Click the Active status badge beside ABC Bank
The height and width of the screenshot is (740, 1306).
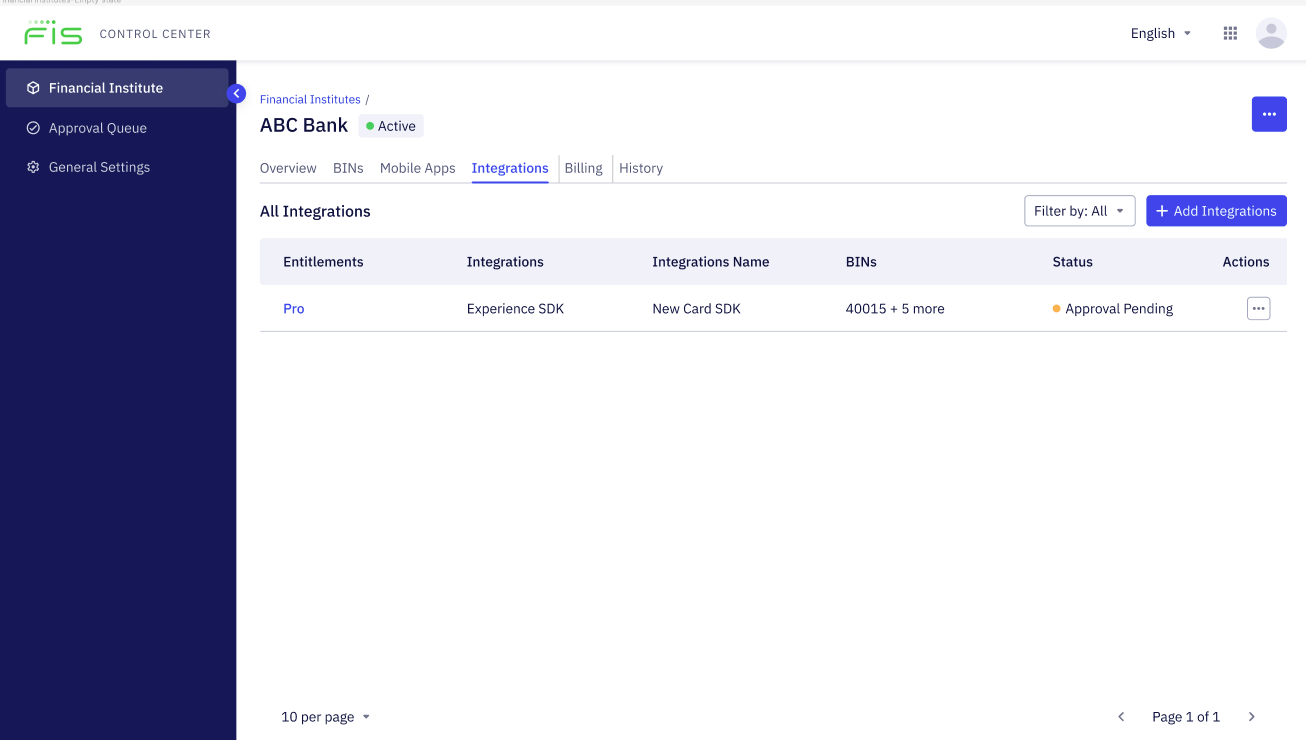tap(390, 125)
